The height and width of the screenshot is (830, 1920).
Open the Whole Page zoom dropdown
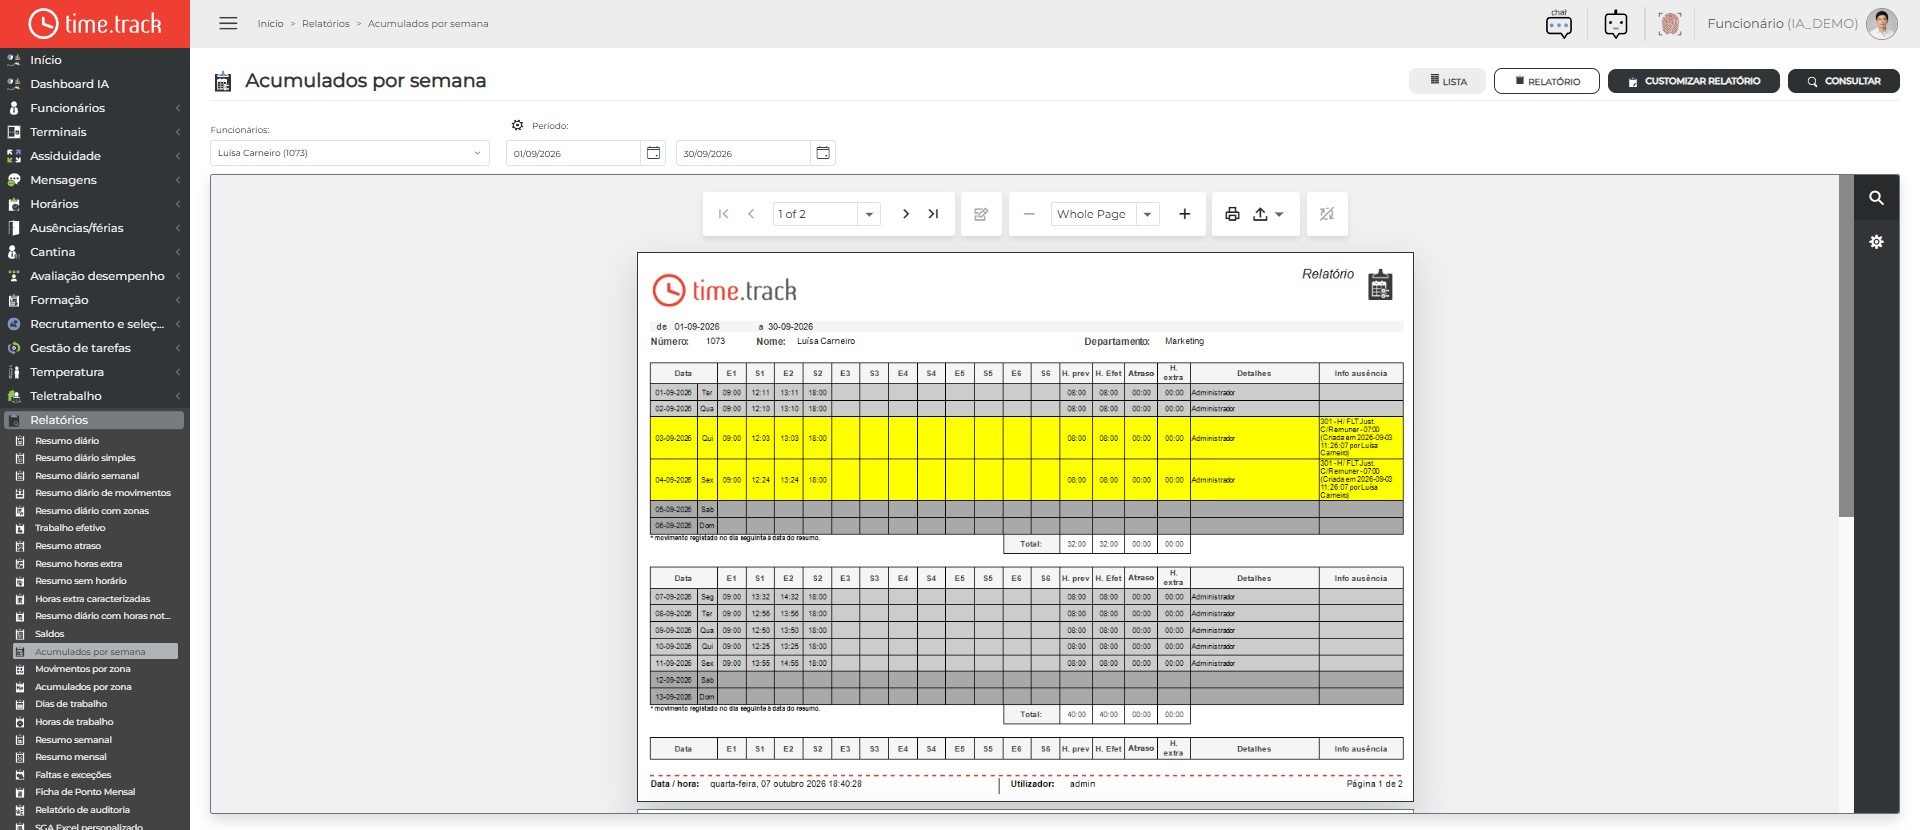coord(1147,214)
